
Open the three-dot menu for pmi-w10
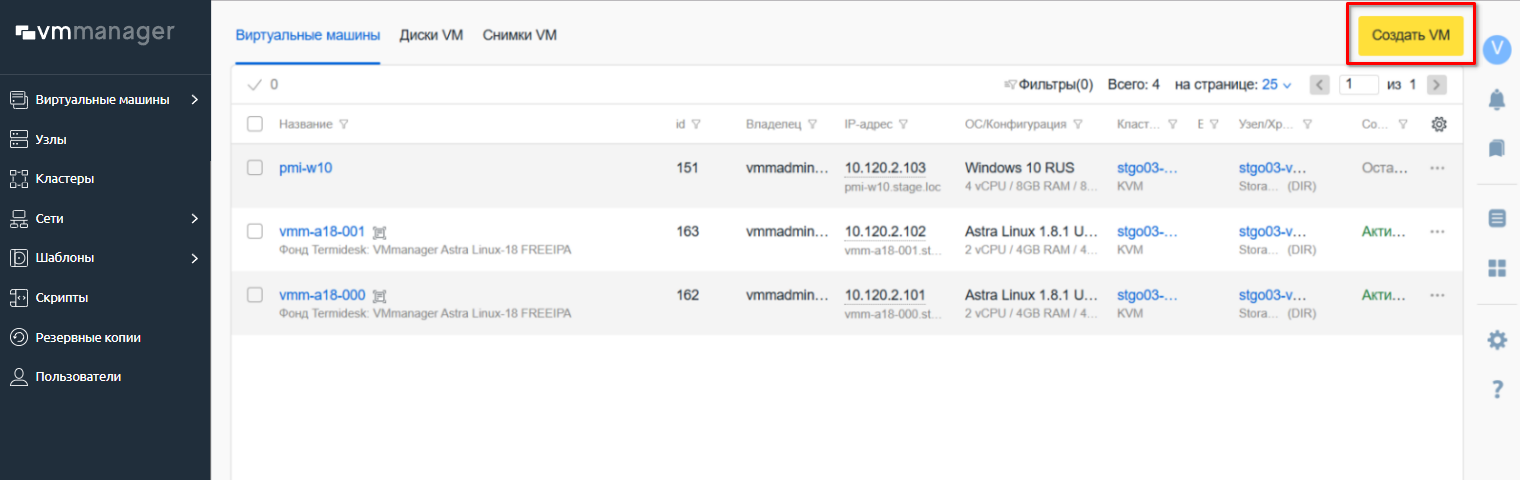click(1438, 168)
